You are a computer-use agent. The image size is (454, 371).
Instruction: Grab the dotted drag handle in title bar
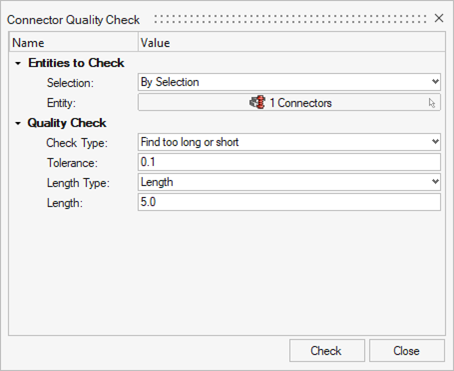pos(290,19)
